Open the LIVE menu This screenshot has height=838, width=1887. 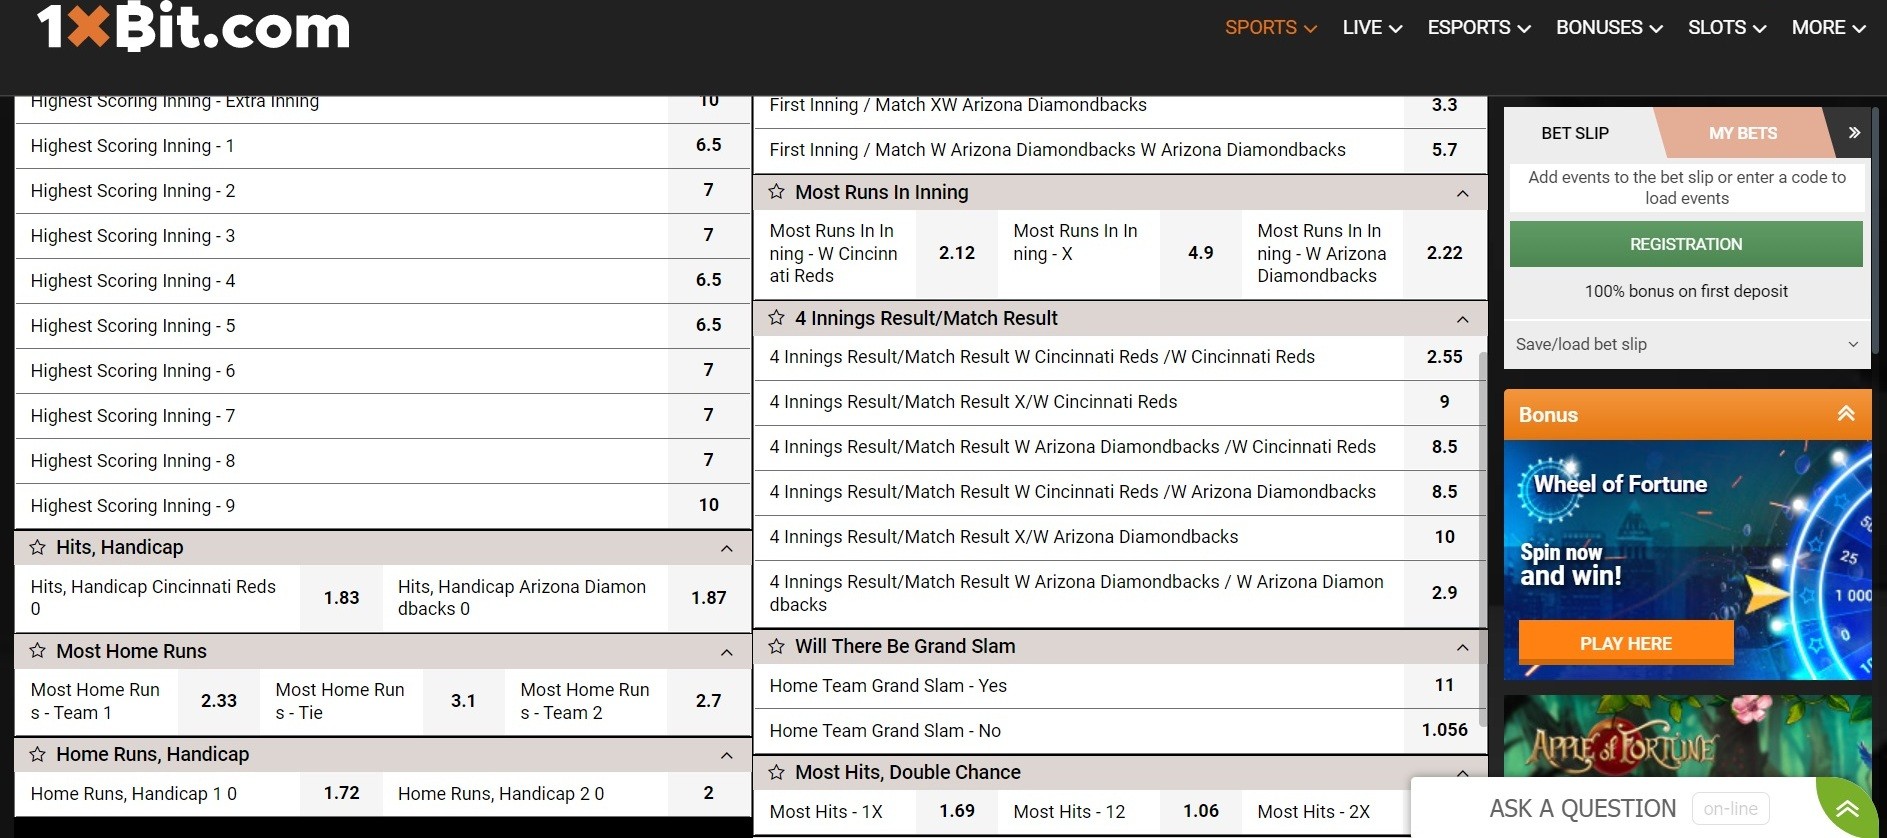point(1372,28)
